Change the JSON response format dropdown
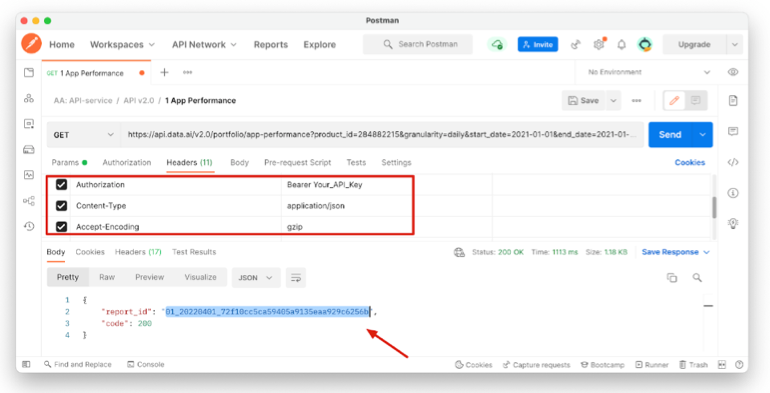 click(256, 278)
